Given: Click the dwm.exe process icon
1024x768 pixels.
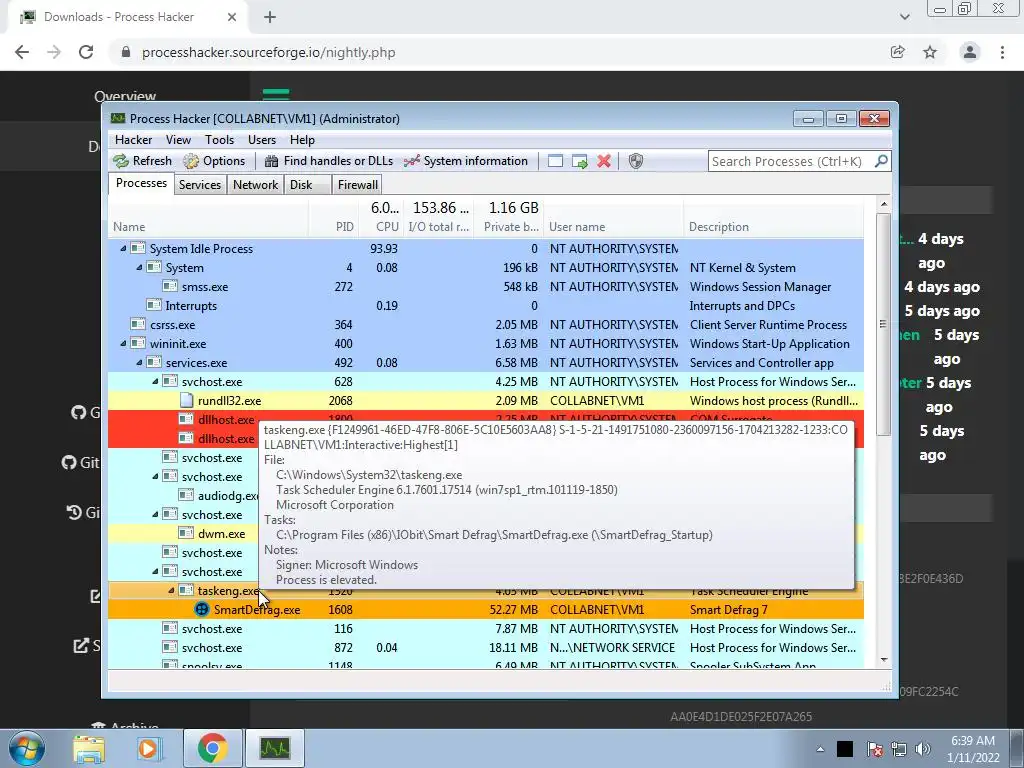Looking at the screenshot, I should point(186,534).
